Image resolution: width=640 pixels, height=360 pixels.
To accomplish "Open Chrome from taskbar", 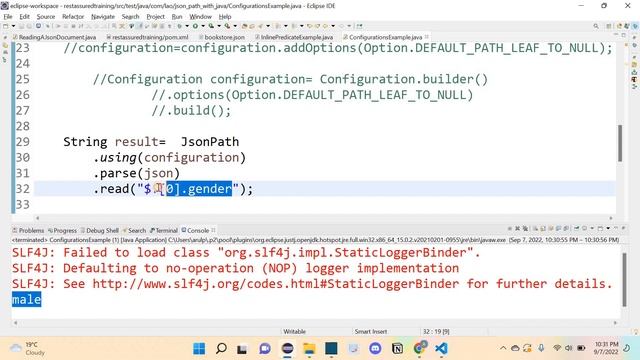I will (x=420, y=349).
